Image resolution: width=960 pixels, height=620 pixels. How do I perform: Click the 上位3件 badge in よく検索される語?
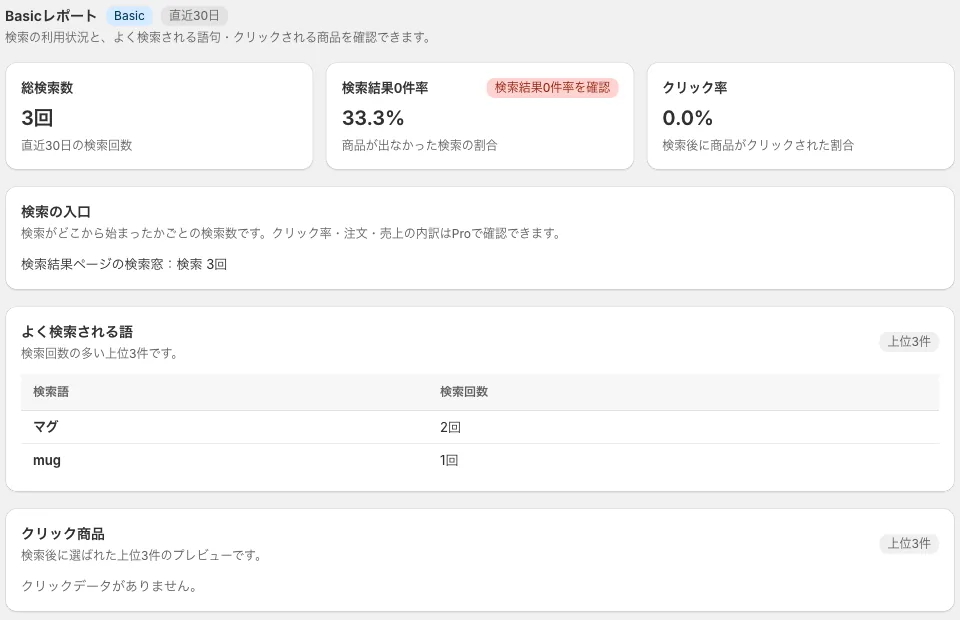pos(909,342)
